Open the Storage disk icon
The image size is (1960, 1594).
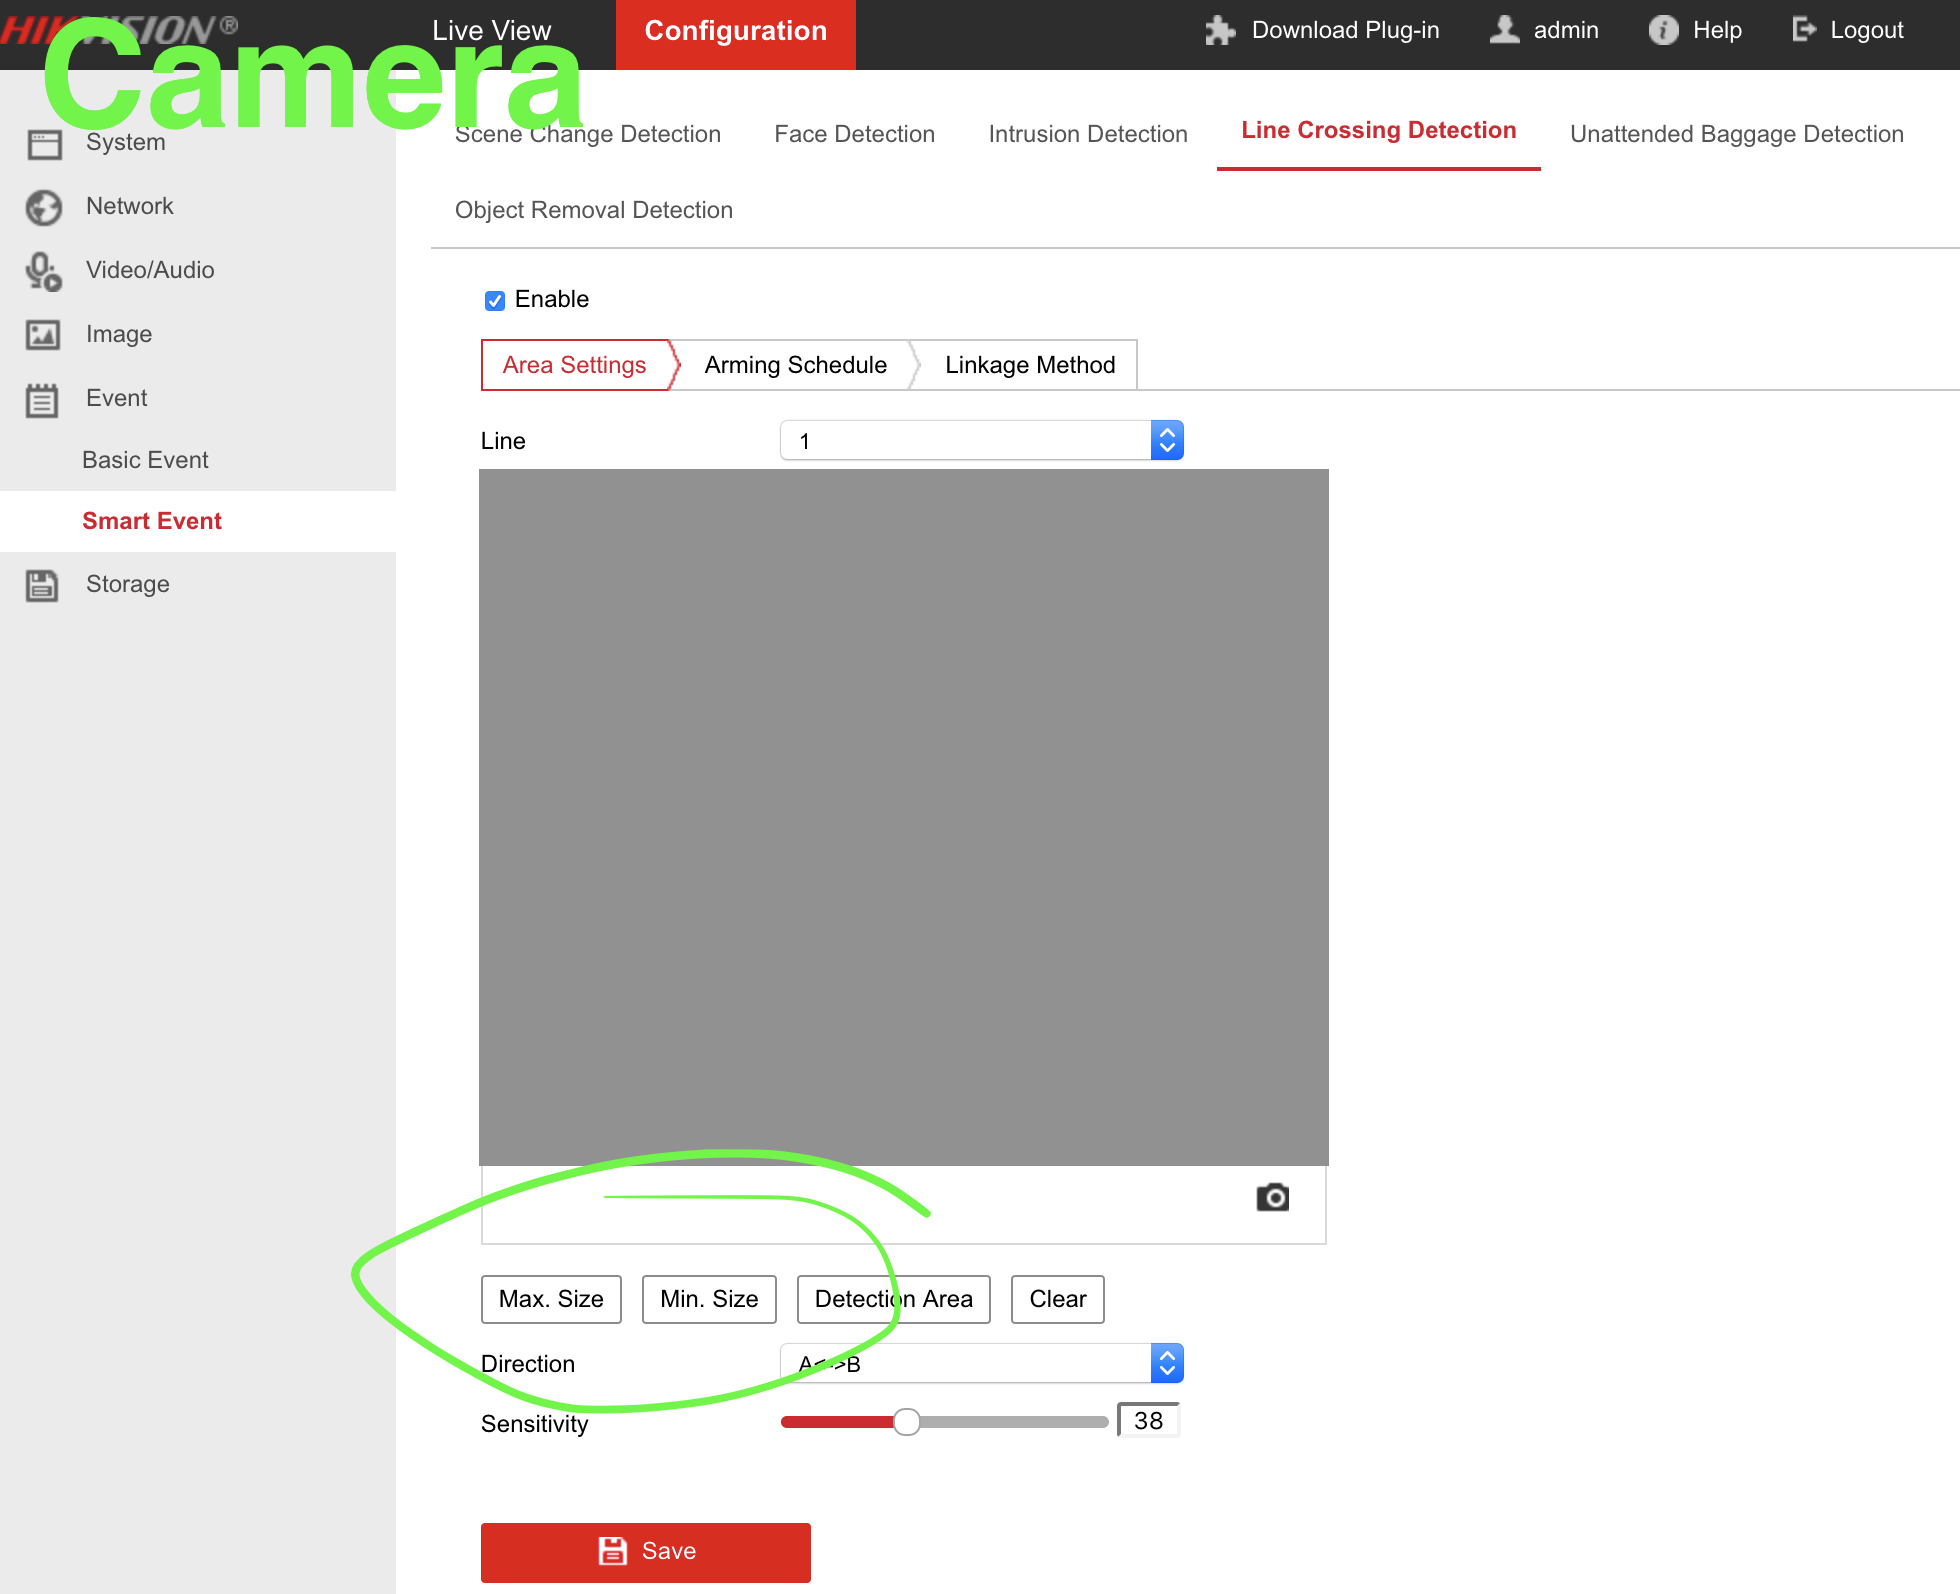click(43, 584)
